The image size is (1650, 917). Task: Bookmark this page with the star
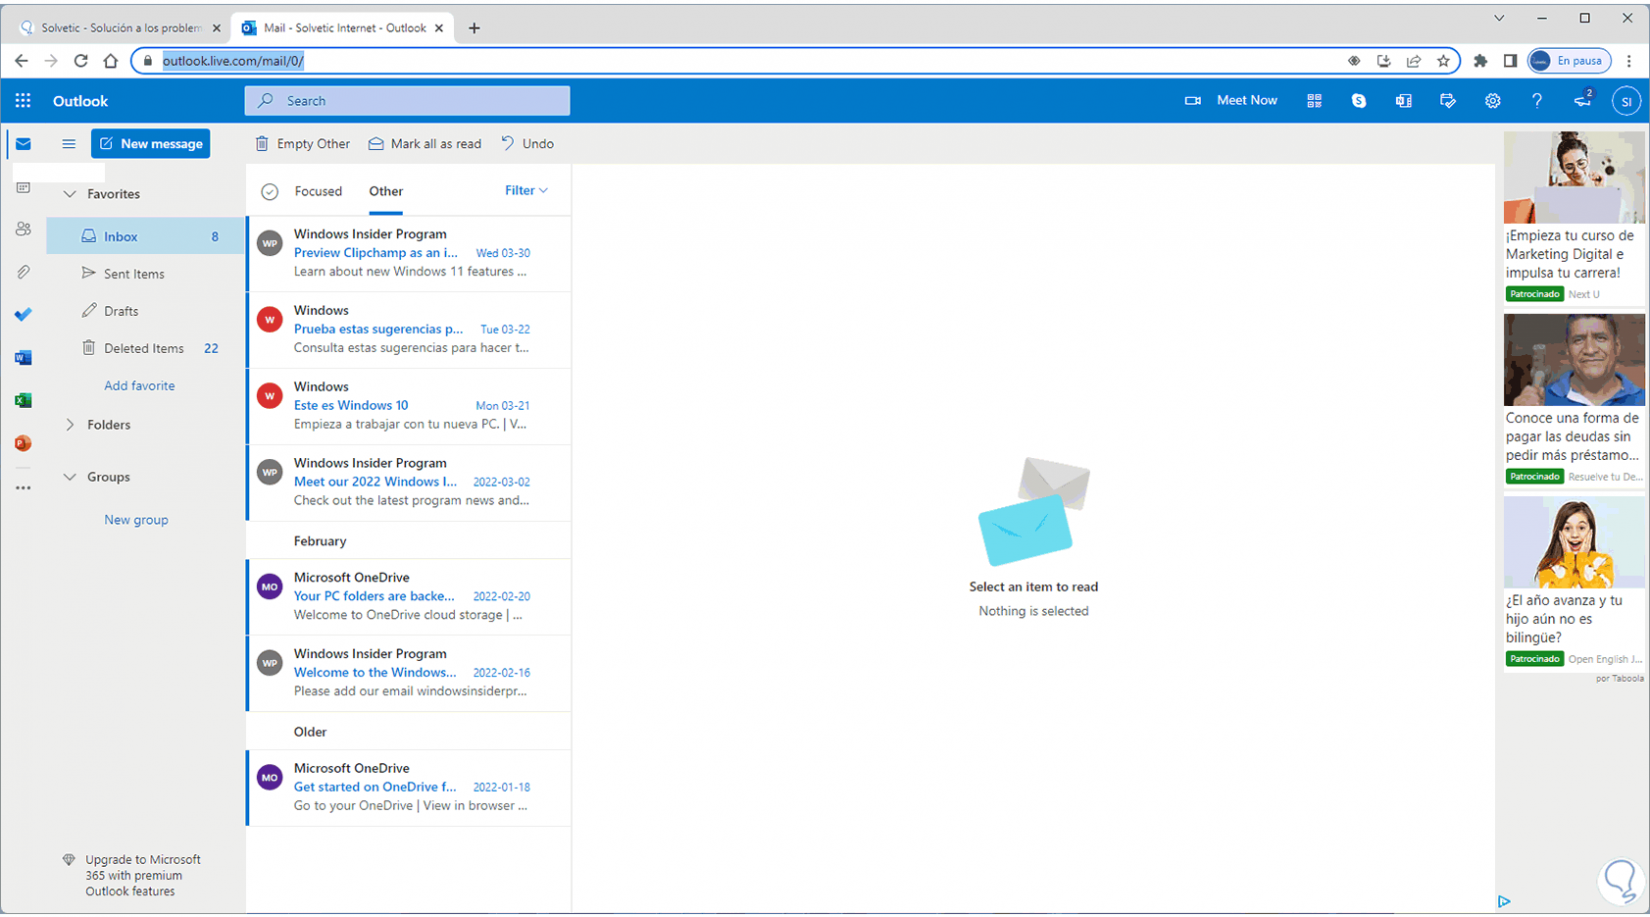(1443, 61)
